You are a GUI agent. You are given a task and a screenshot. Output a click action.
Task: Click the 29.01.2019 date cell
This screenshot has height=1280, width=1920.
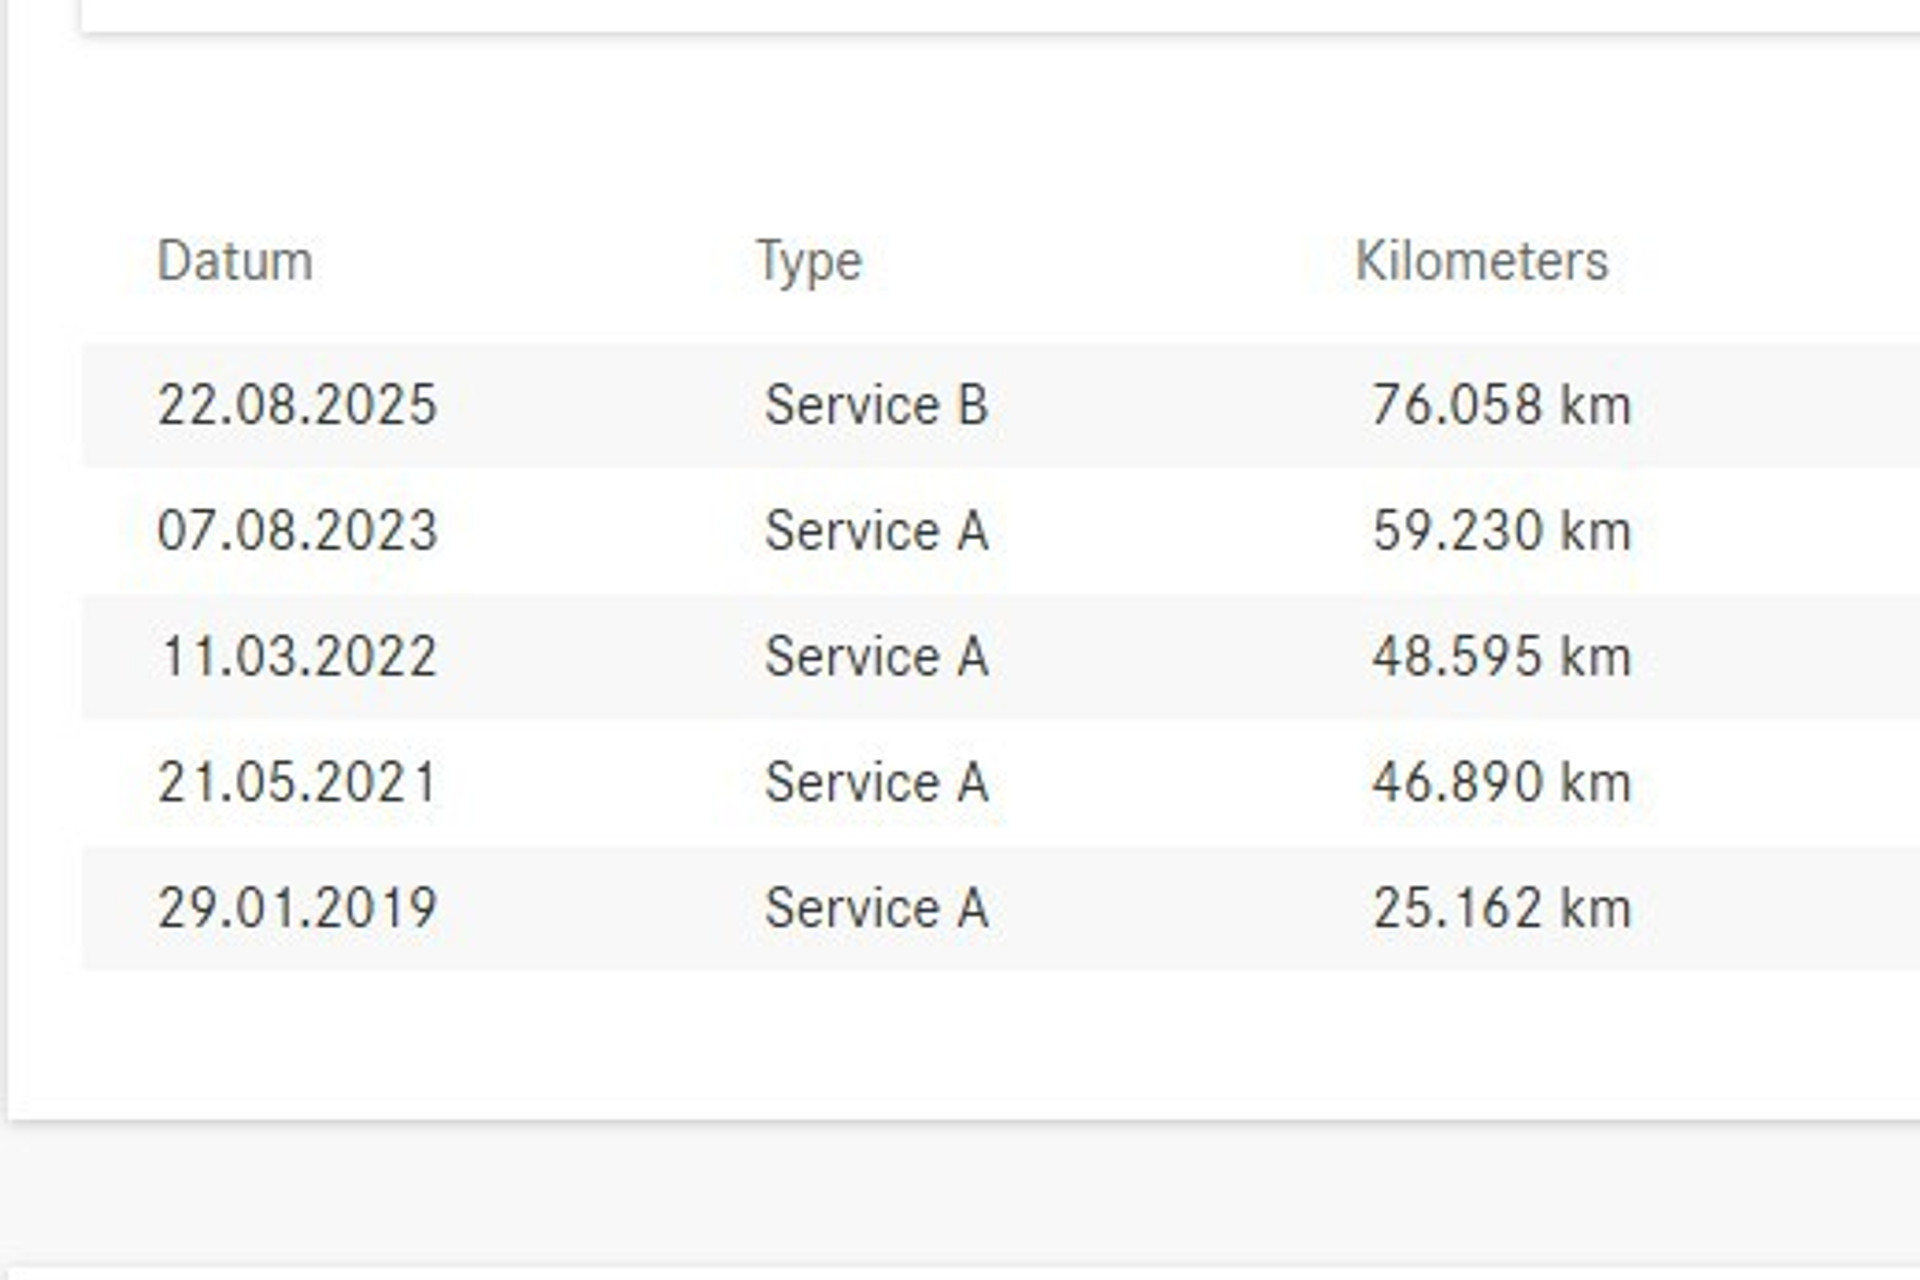tap(297, 908)
